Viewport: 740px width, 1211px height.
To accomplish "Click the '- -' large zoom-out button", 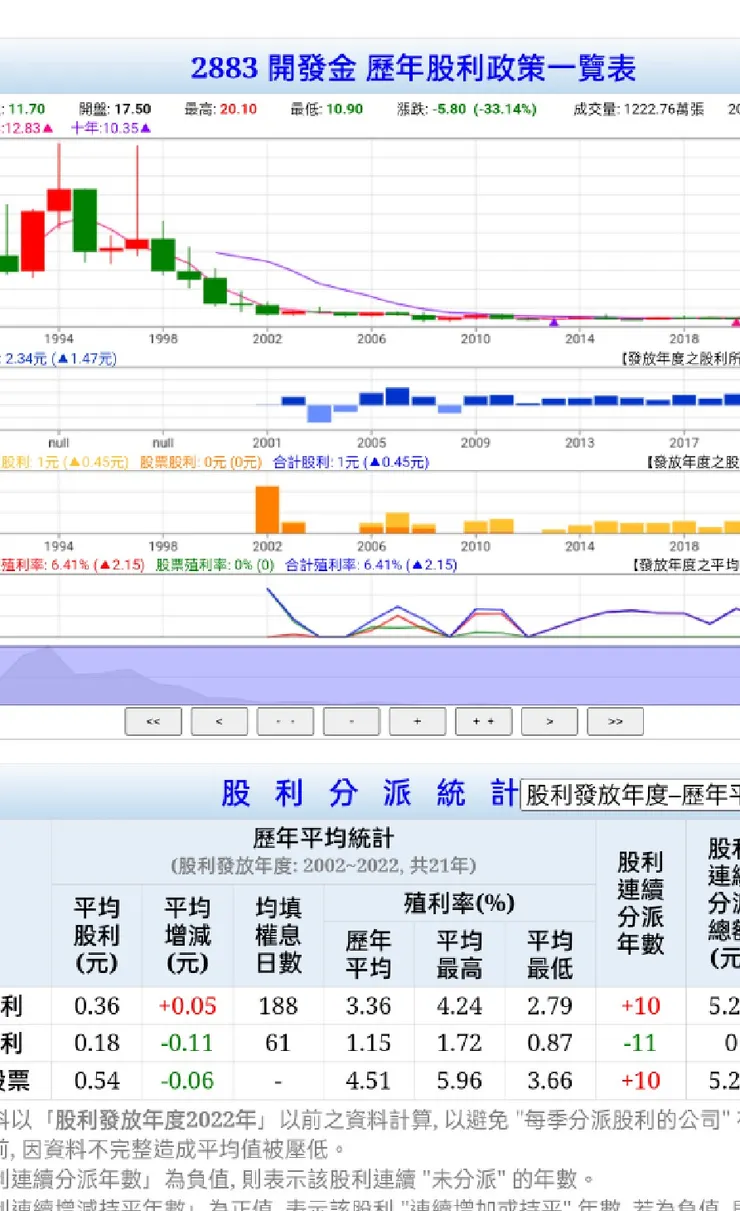I will click(285, 721).
